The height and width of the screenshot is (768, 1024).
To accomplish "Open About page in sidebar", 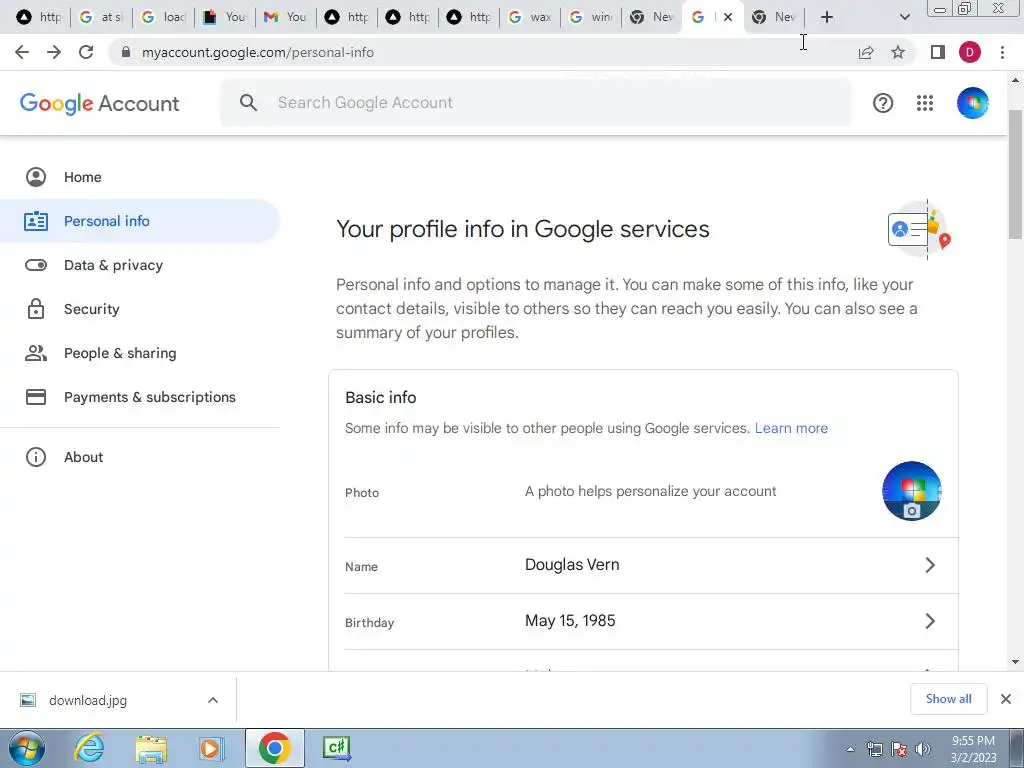I will (x=140, y=457).
